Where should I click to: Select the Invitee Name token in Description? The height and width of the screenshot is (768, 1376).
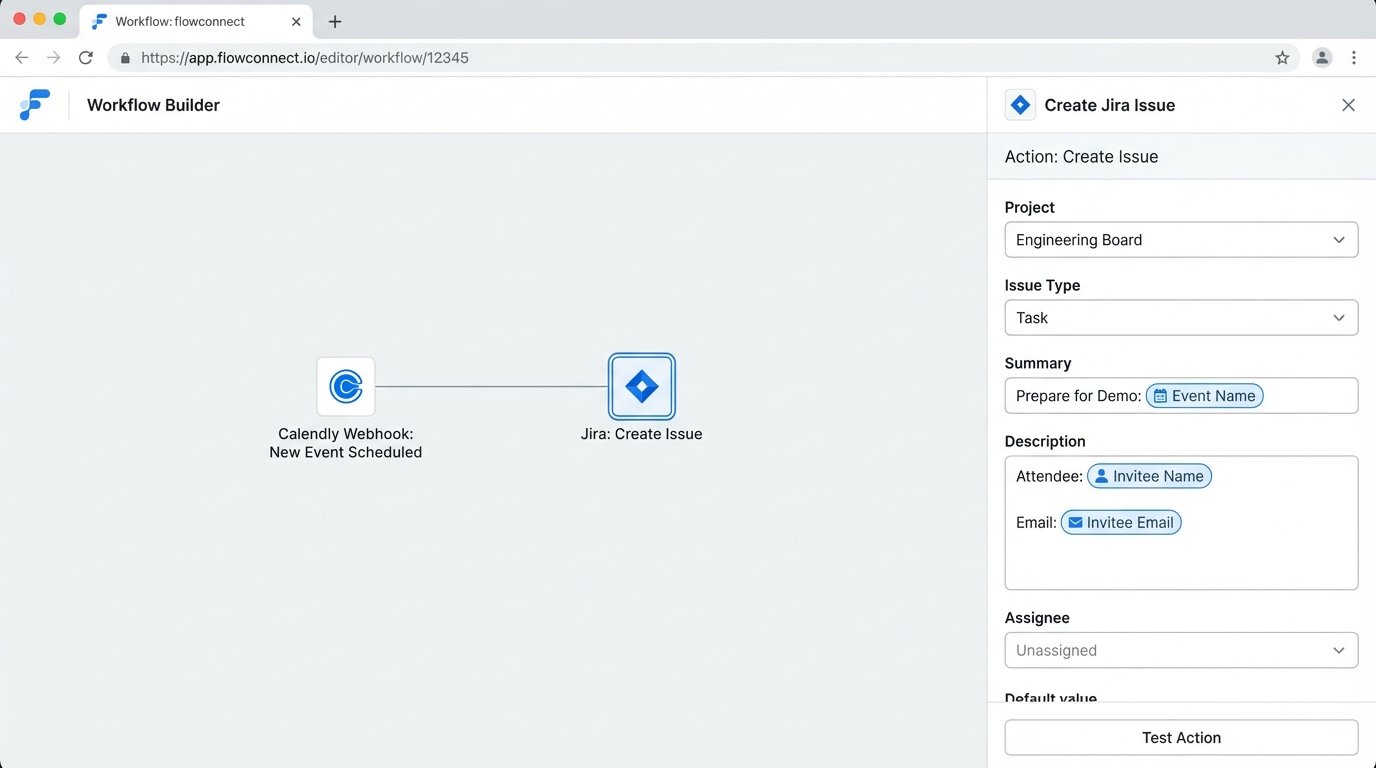point(1149,476)
